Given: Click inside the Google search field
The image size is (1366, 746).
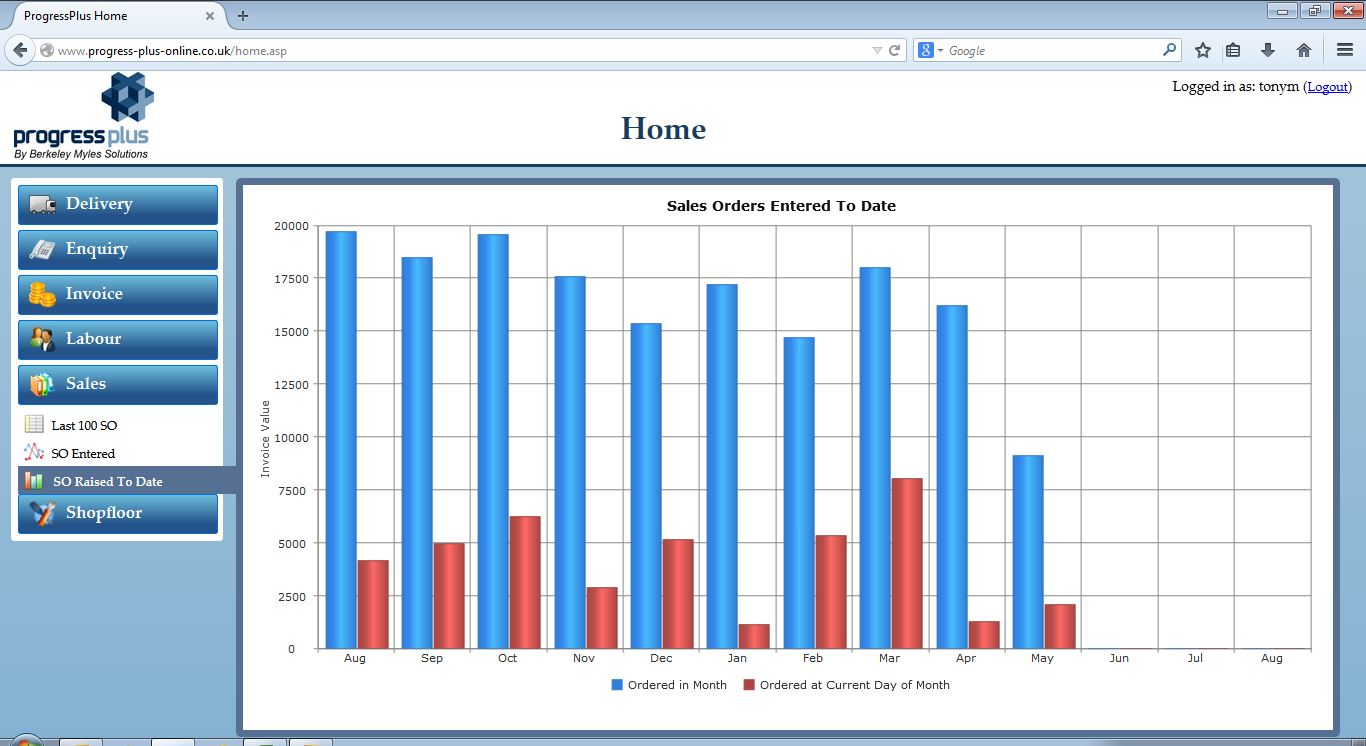Looking at the screenshot, I should (1050, 50).
